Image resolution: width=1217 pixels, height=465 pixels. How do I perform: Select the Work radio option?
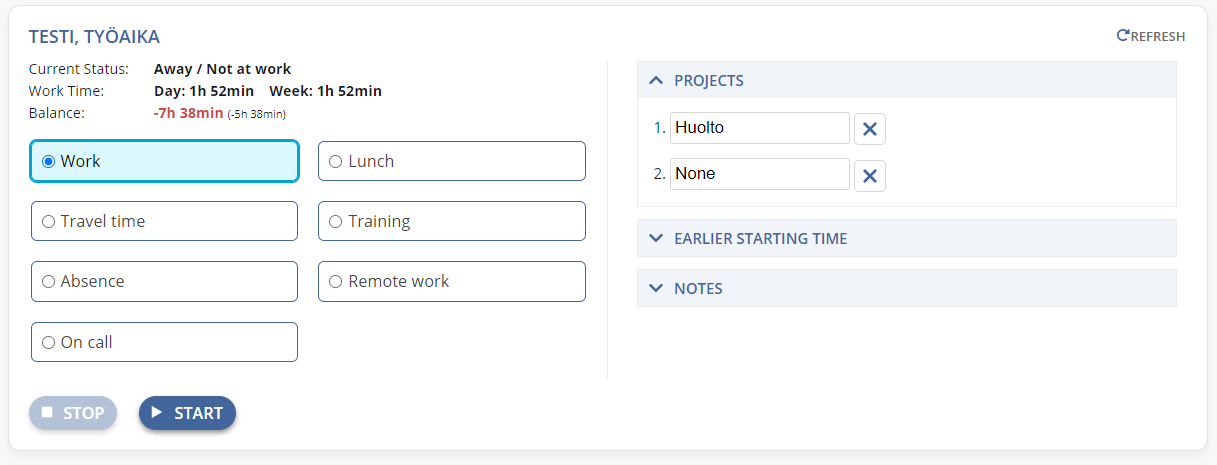pyautogui.click(x=164, y=161)
